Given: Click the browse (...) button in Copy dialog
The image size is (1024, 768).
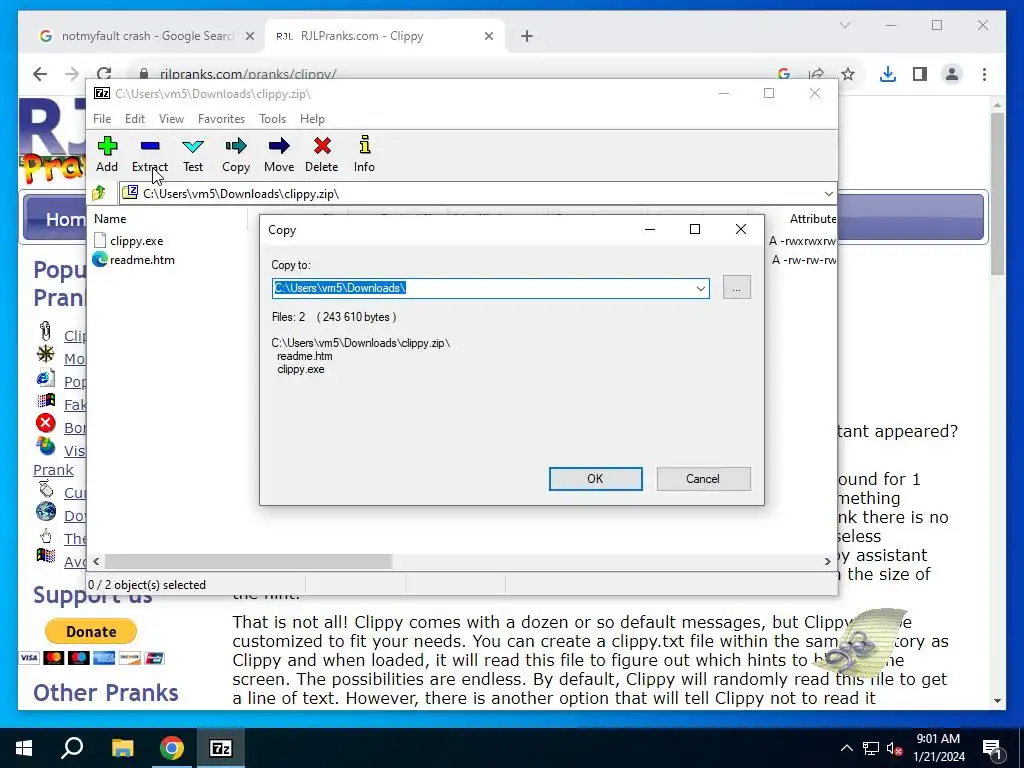Looking at the screenshot, I should [737, 288].
